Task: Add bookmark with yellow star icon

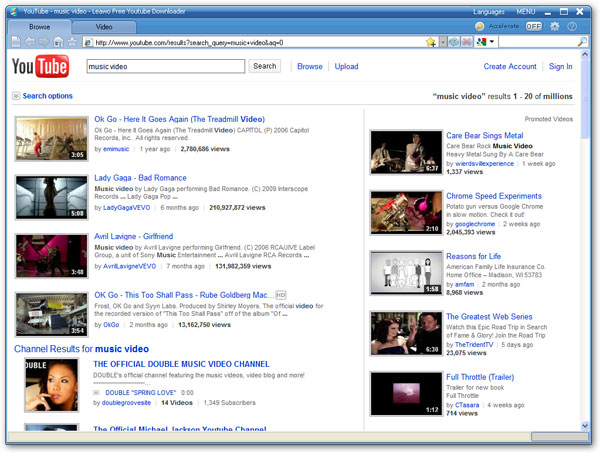Action: 431,42
